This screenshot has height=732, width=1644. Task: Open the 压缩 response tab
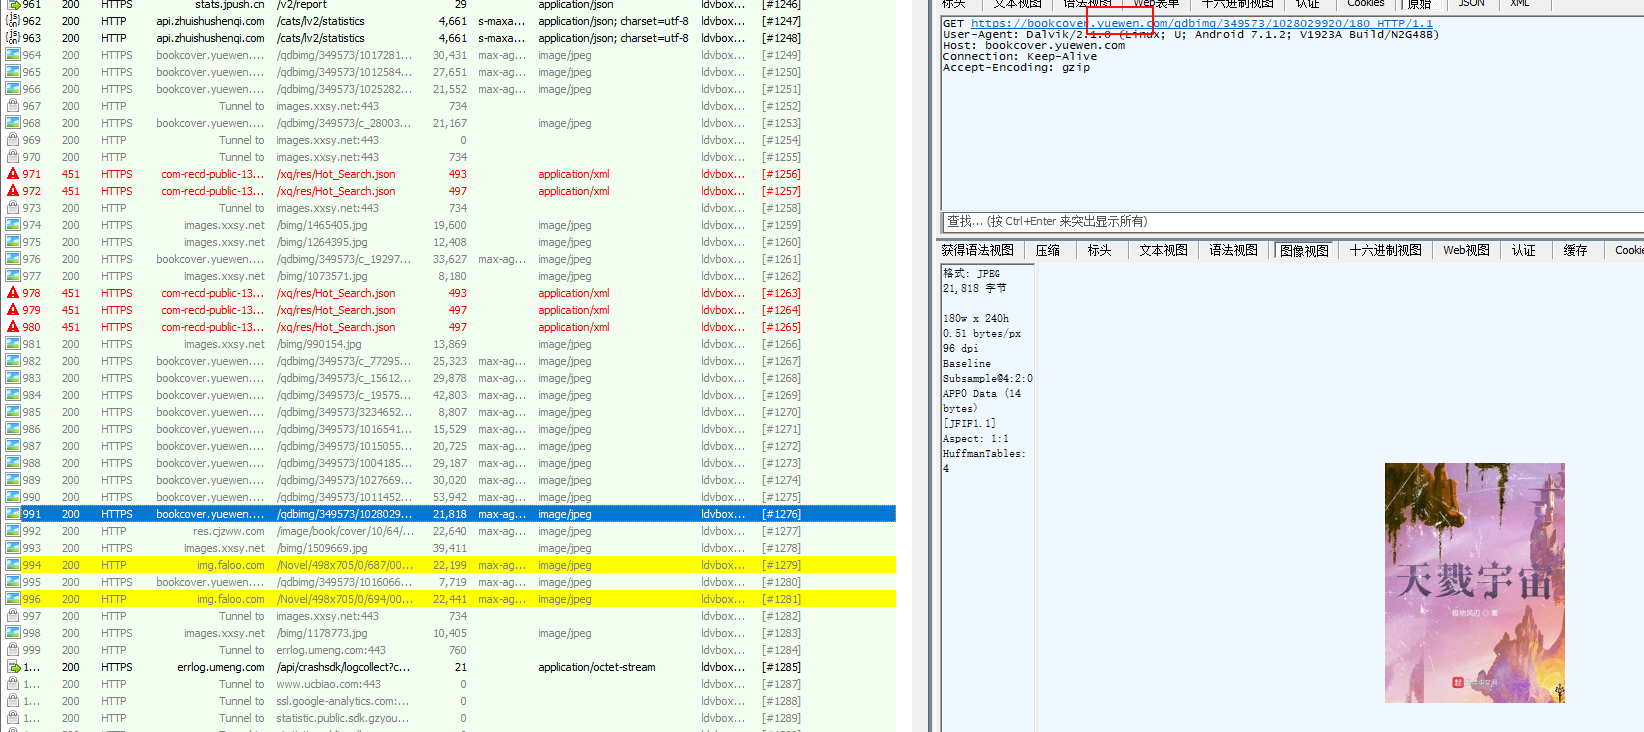click(1047, 250)
